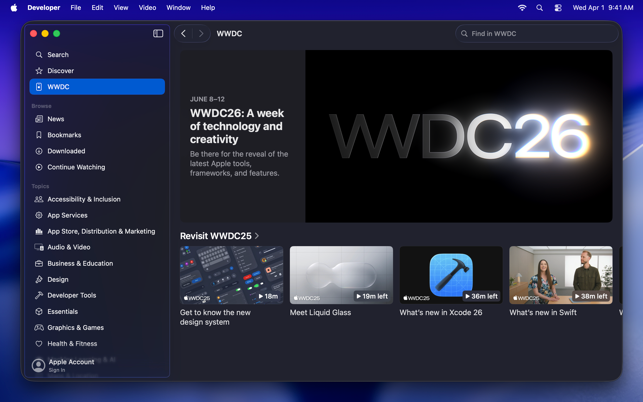Resume video via the 19m left badge
643x402 pixels.
372,296
